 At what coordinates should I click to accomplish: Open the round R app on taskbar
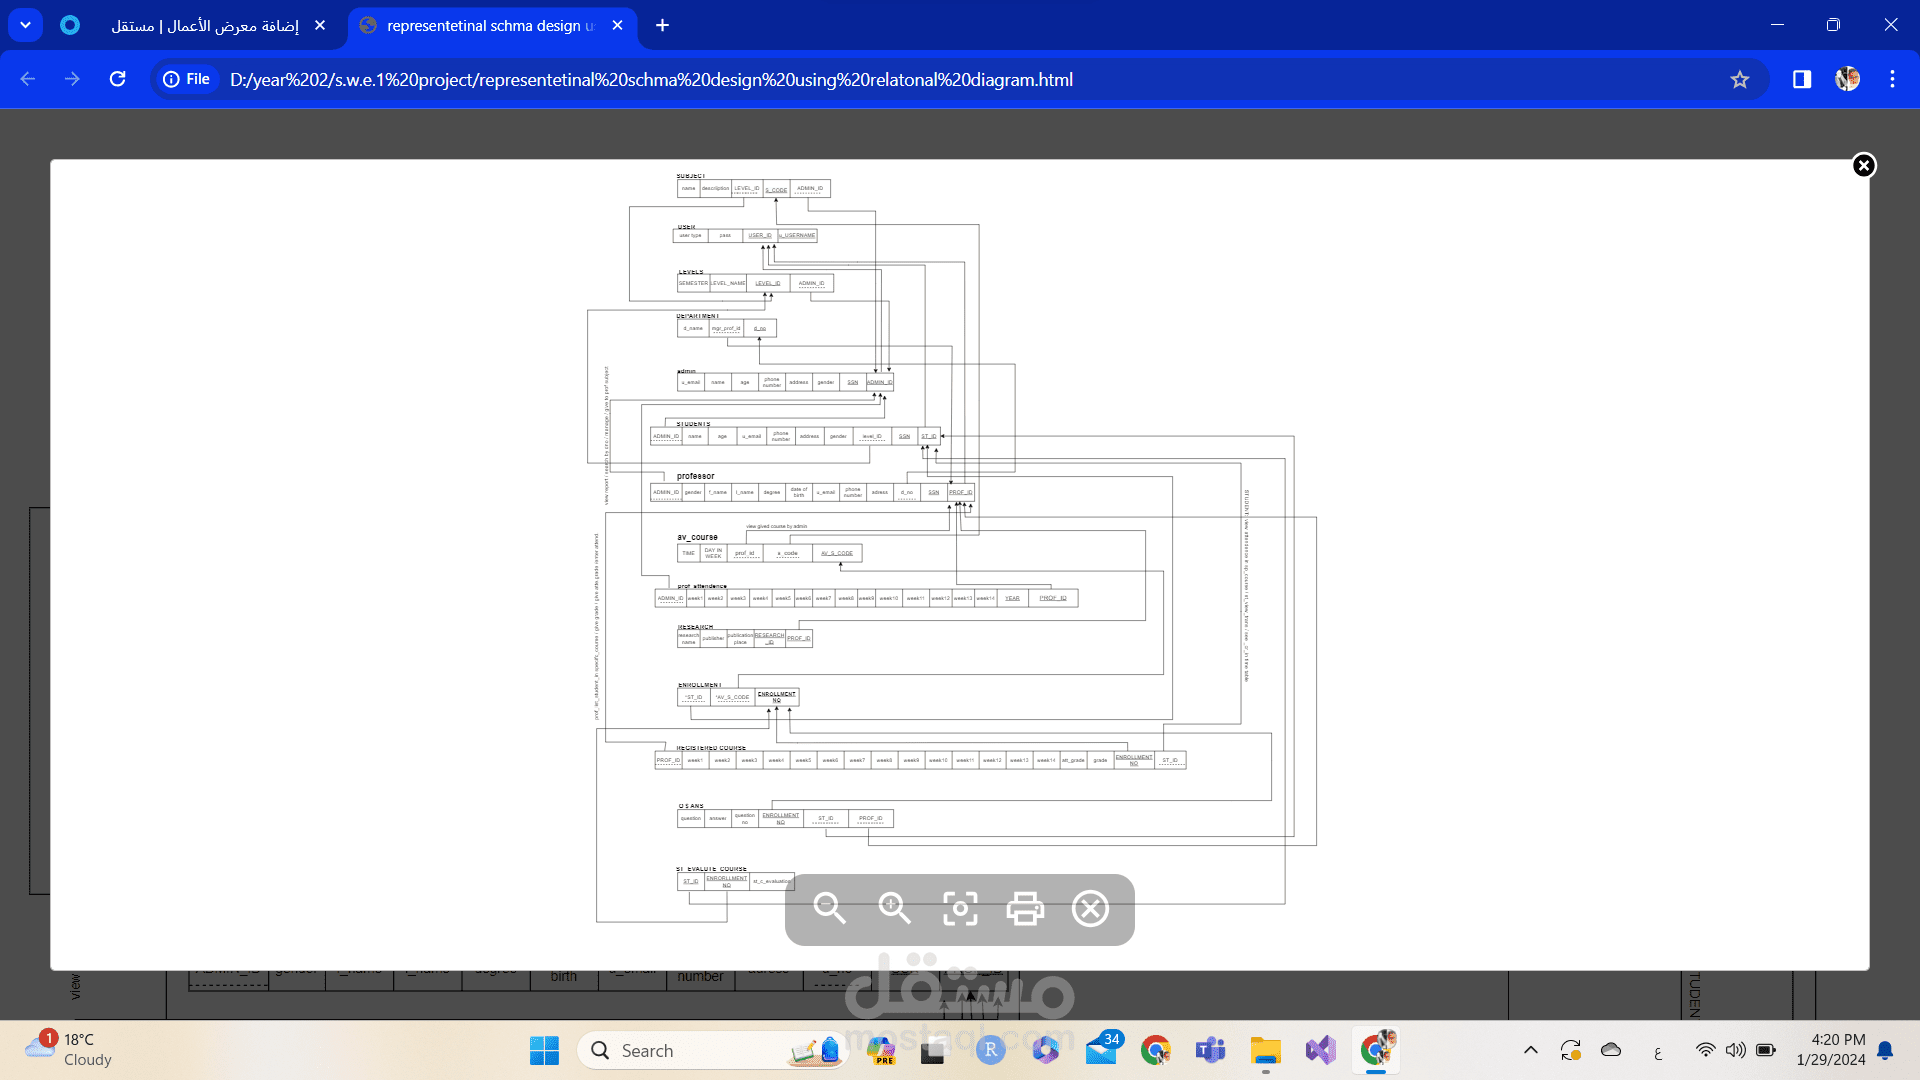(990, 1050)
